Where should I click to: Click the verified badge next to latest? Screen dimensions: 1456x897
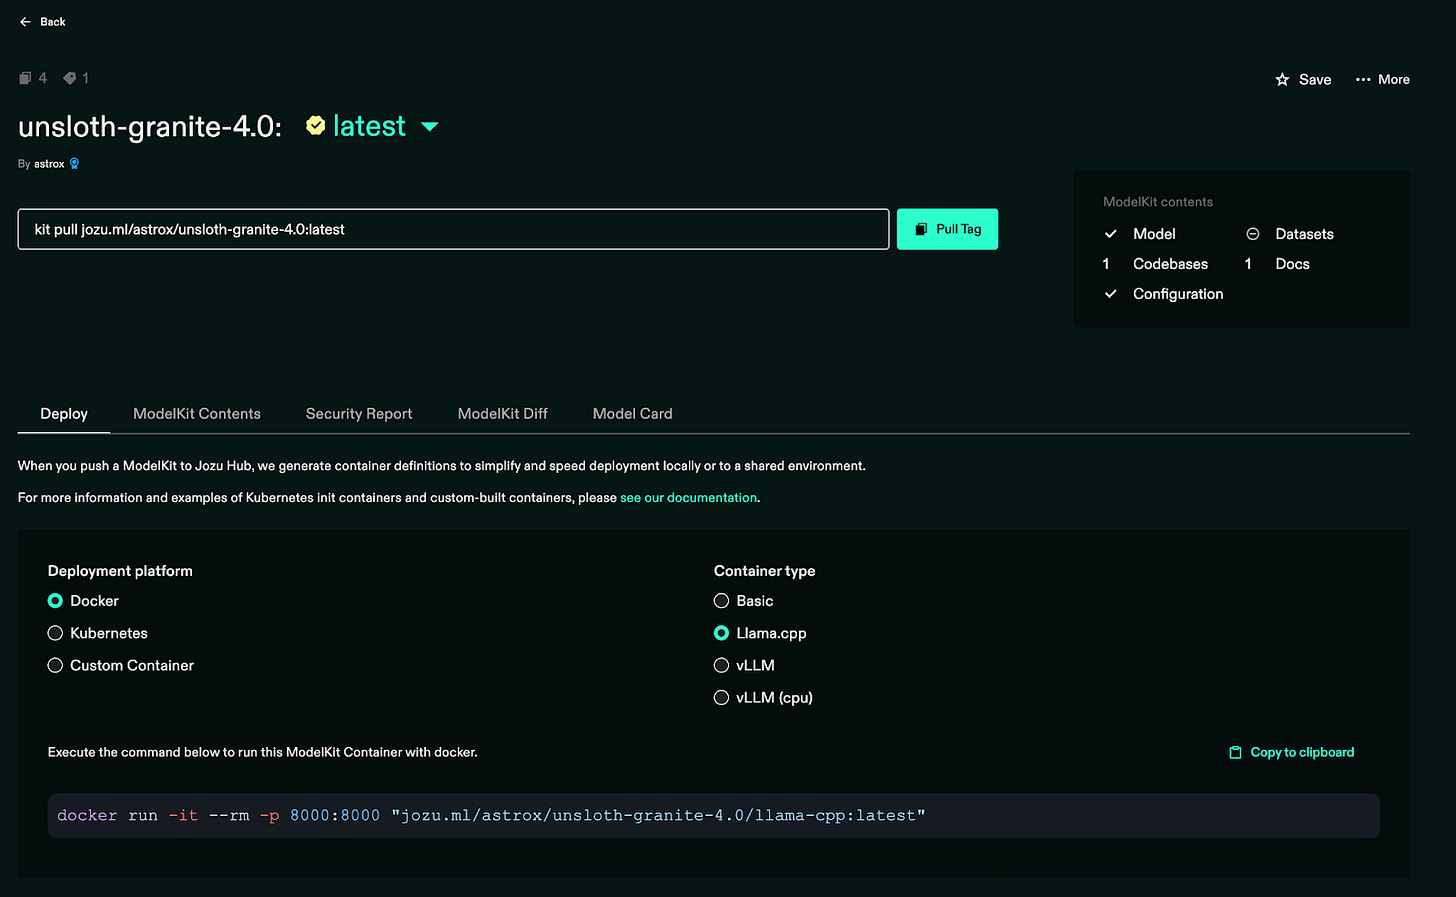315,125
